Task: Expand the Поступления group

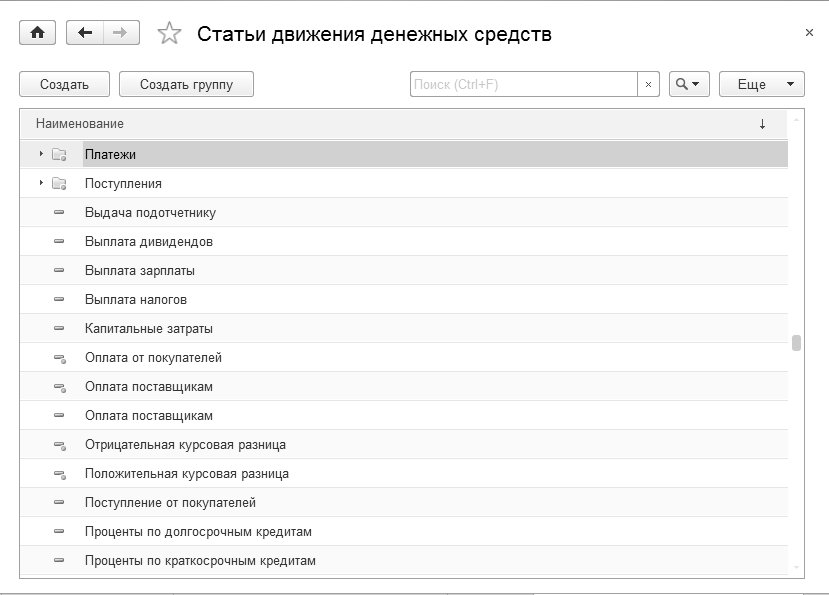Action: click(x=41, y=183)
